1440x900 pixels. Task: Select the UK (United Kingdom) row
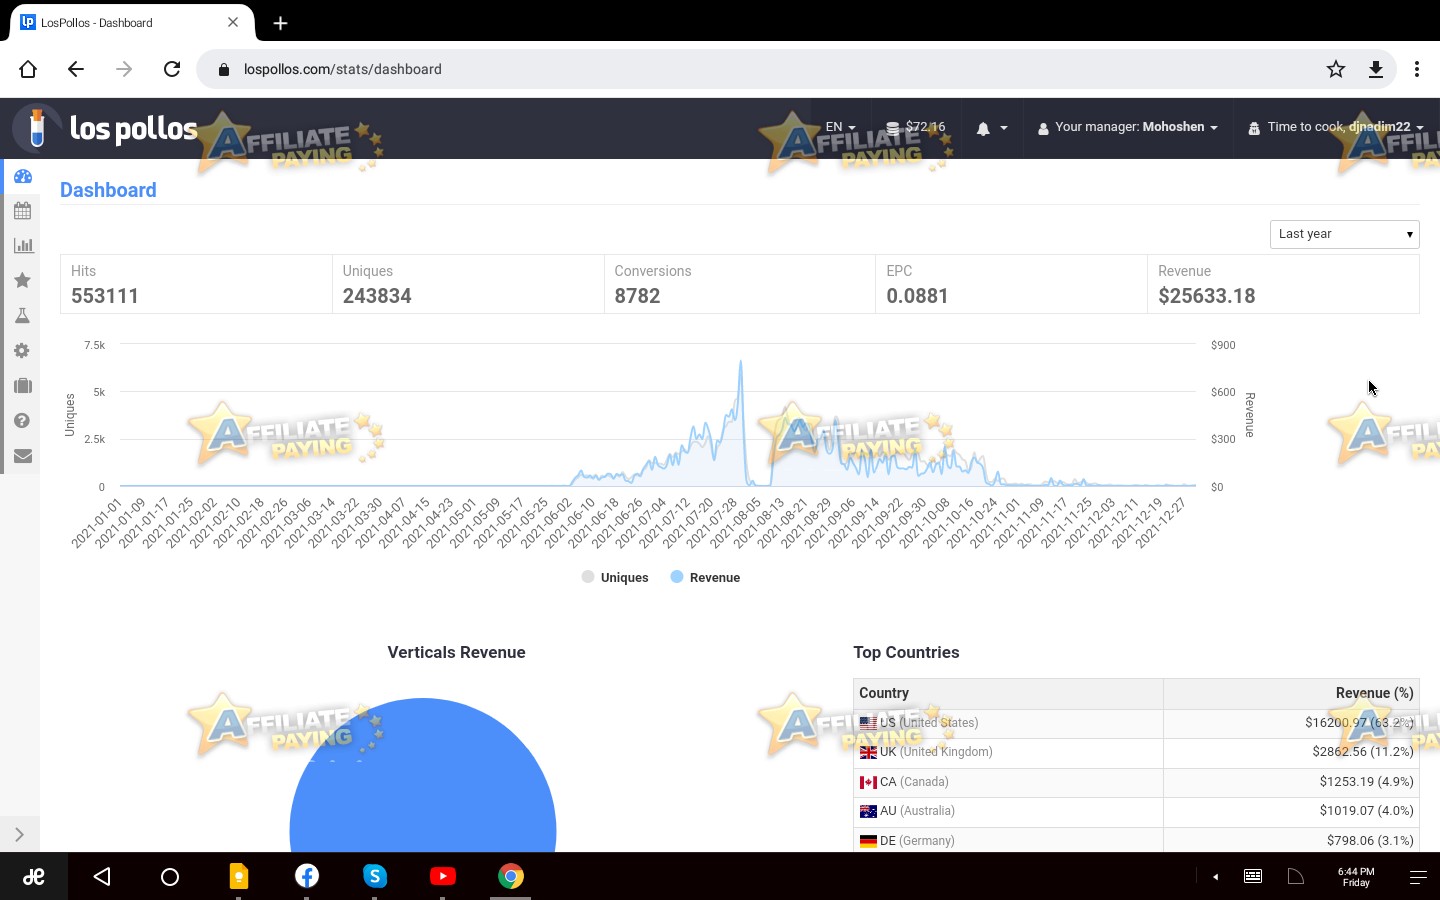tap(1136, 752)
